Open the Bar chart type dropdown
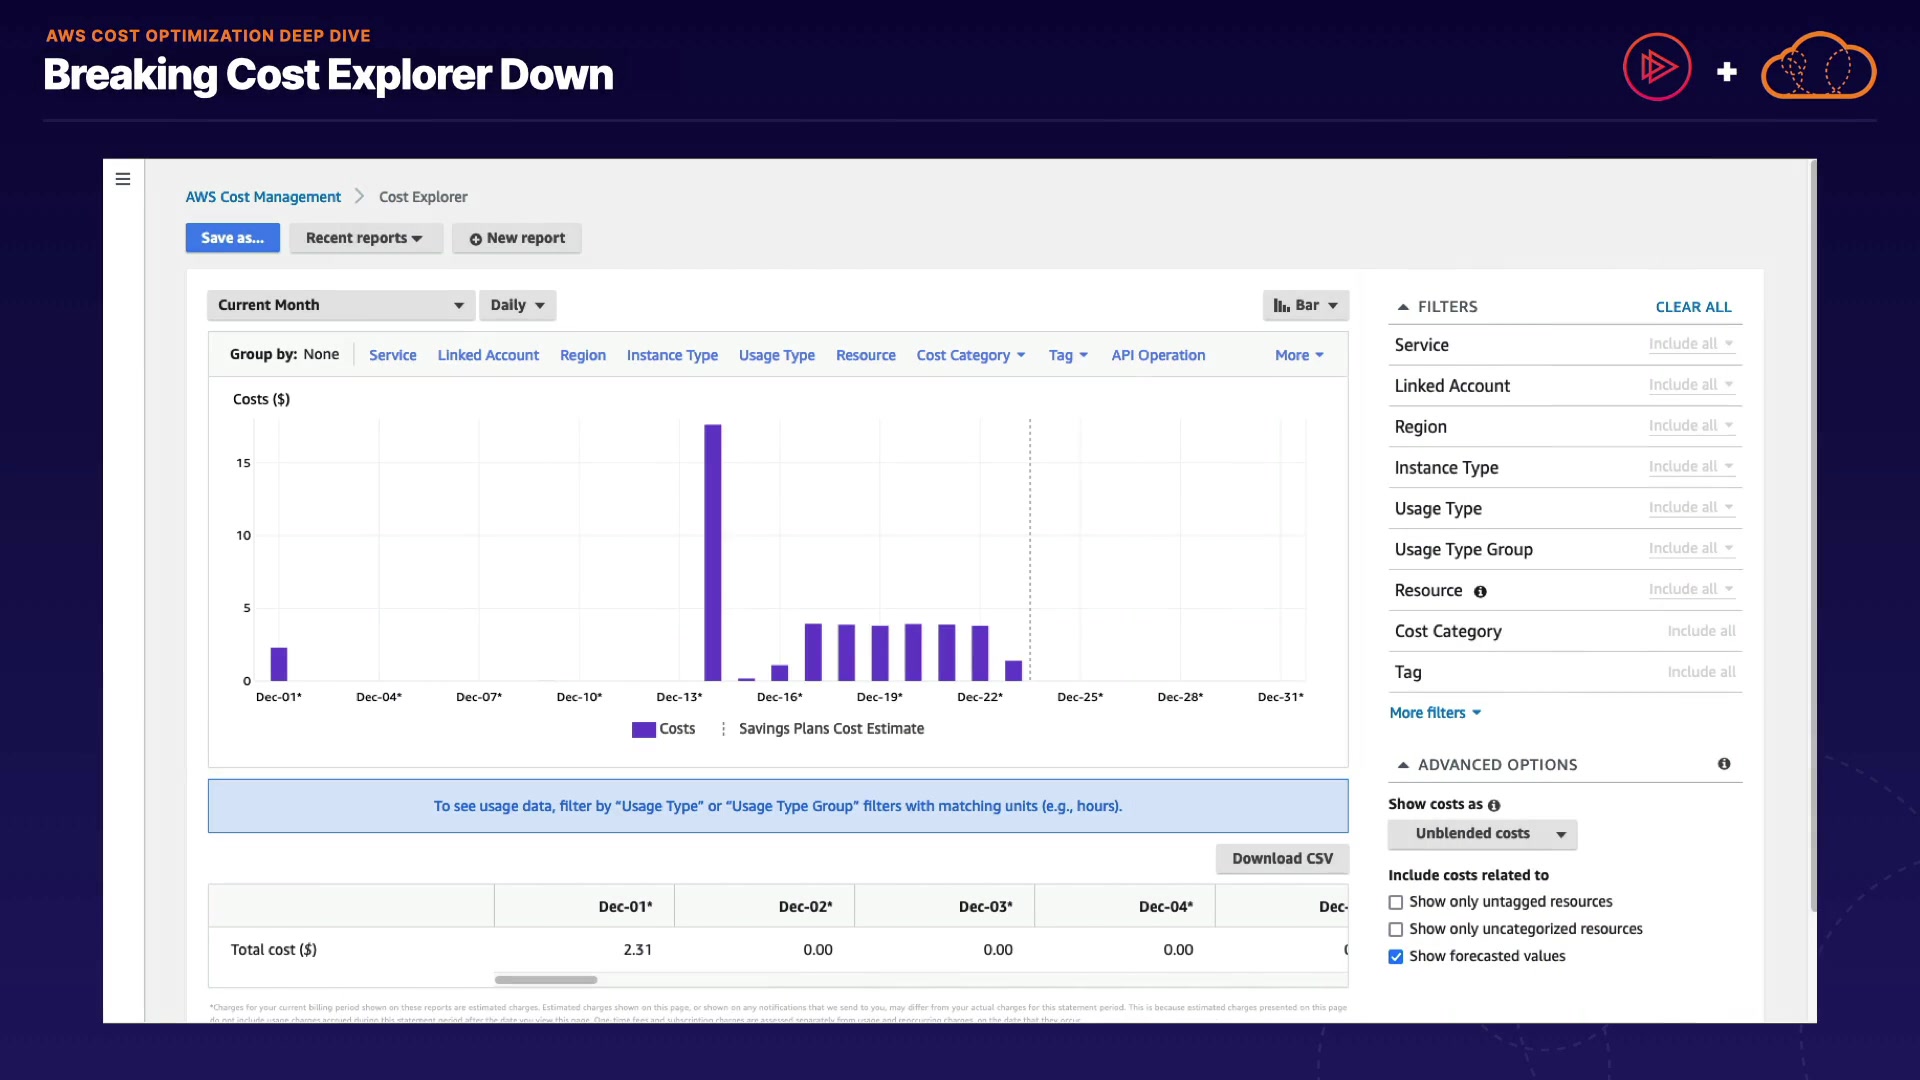 1305,305
